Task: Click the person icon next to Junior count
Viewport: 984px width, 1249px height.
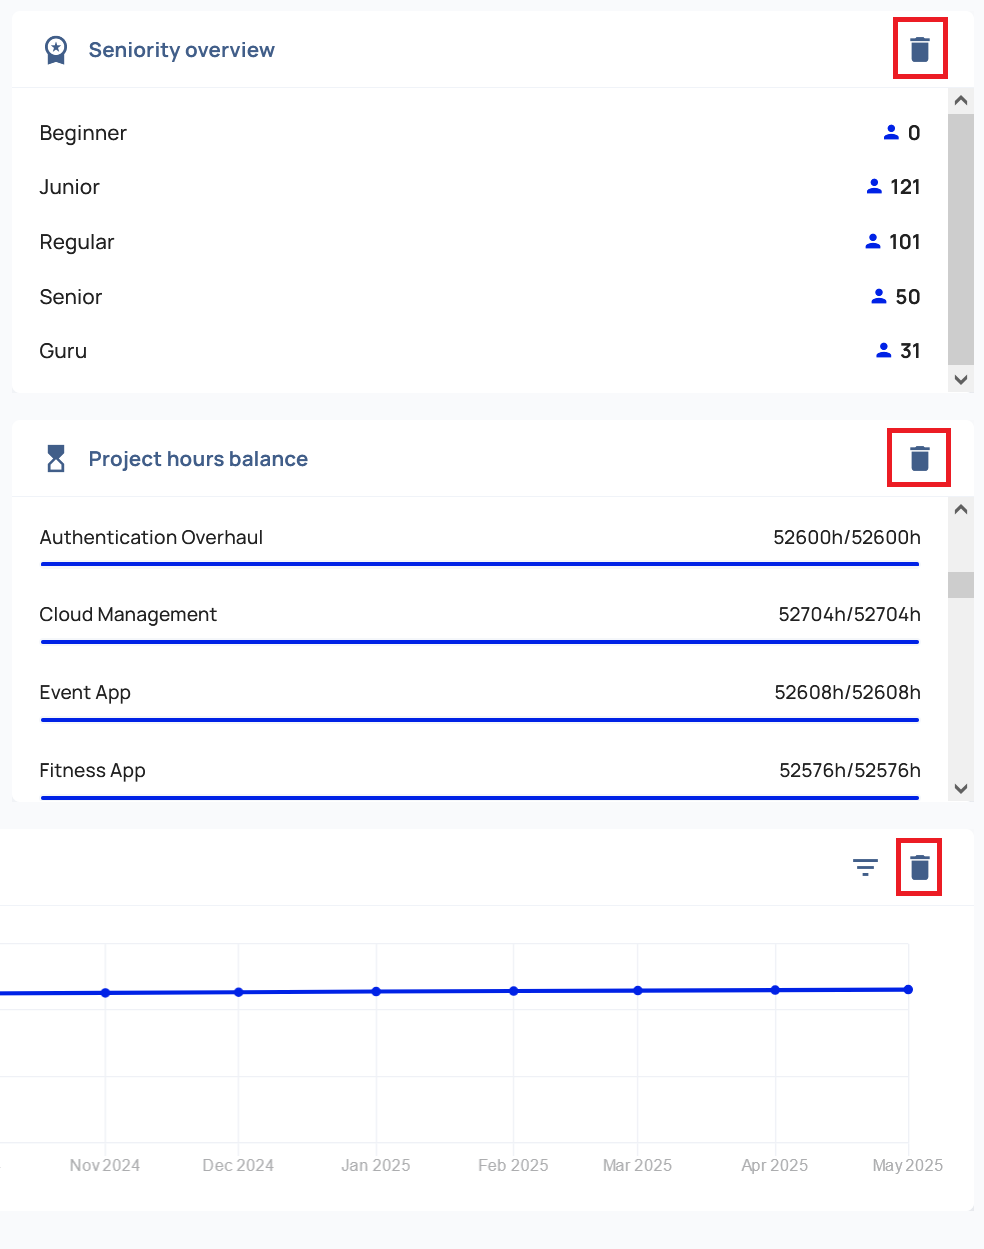Action: coord(874,187)
